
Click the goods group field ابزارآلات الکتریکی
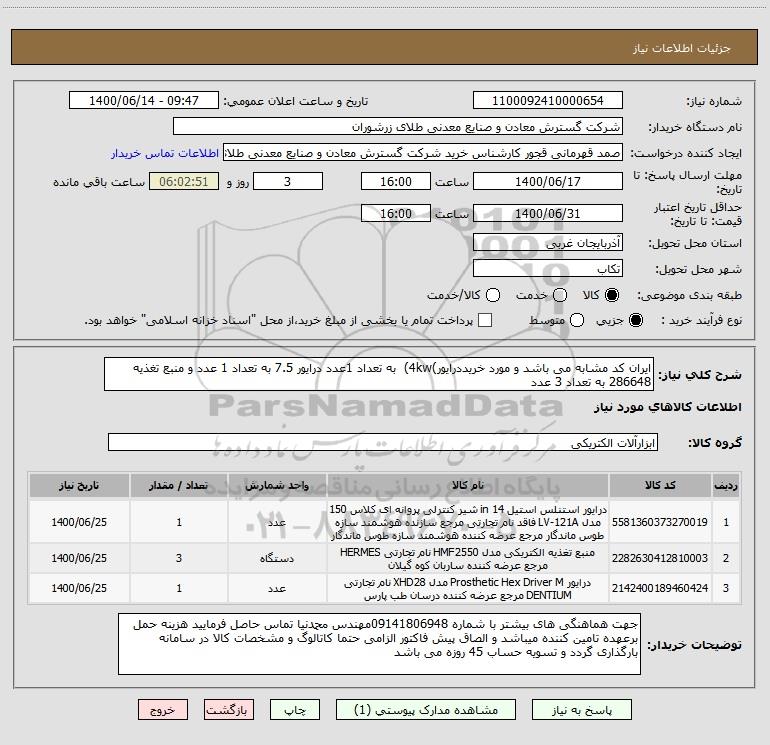tap(383, 442)
